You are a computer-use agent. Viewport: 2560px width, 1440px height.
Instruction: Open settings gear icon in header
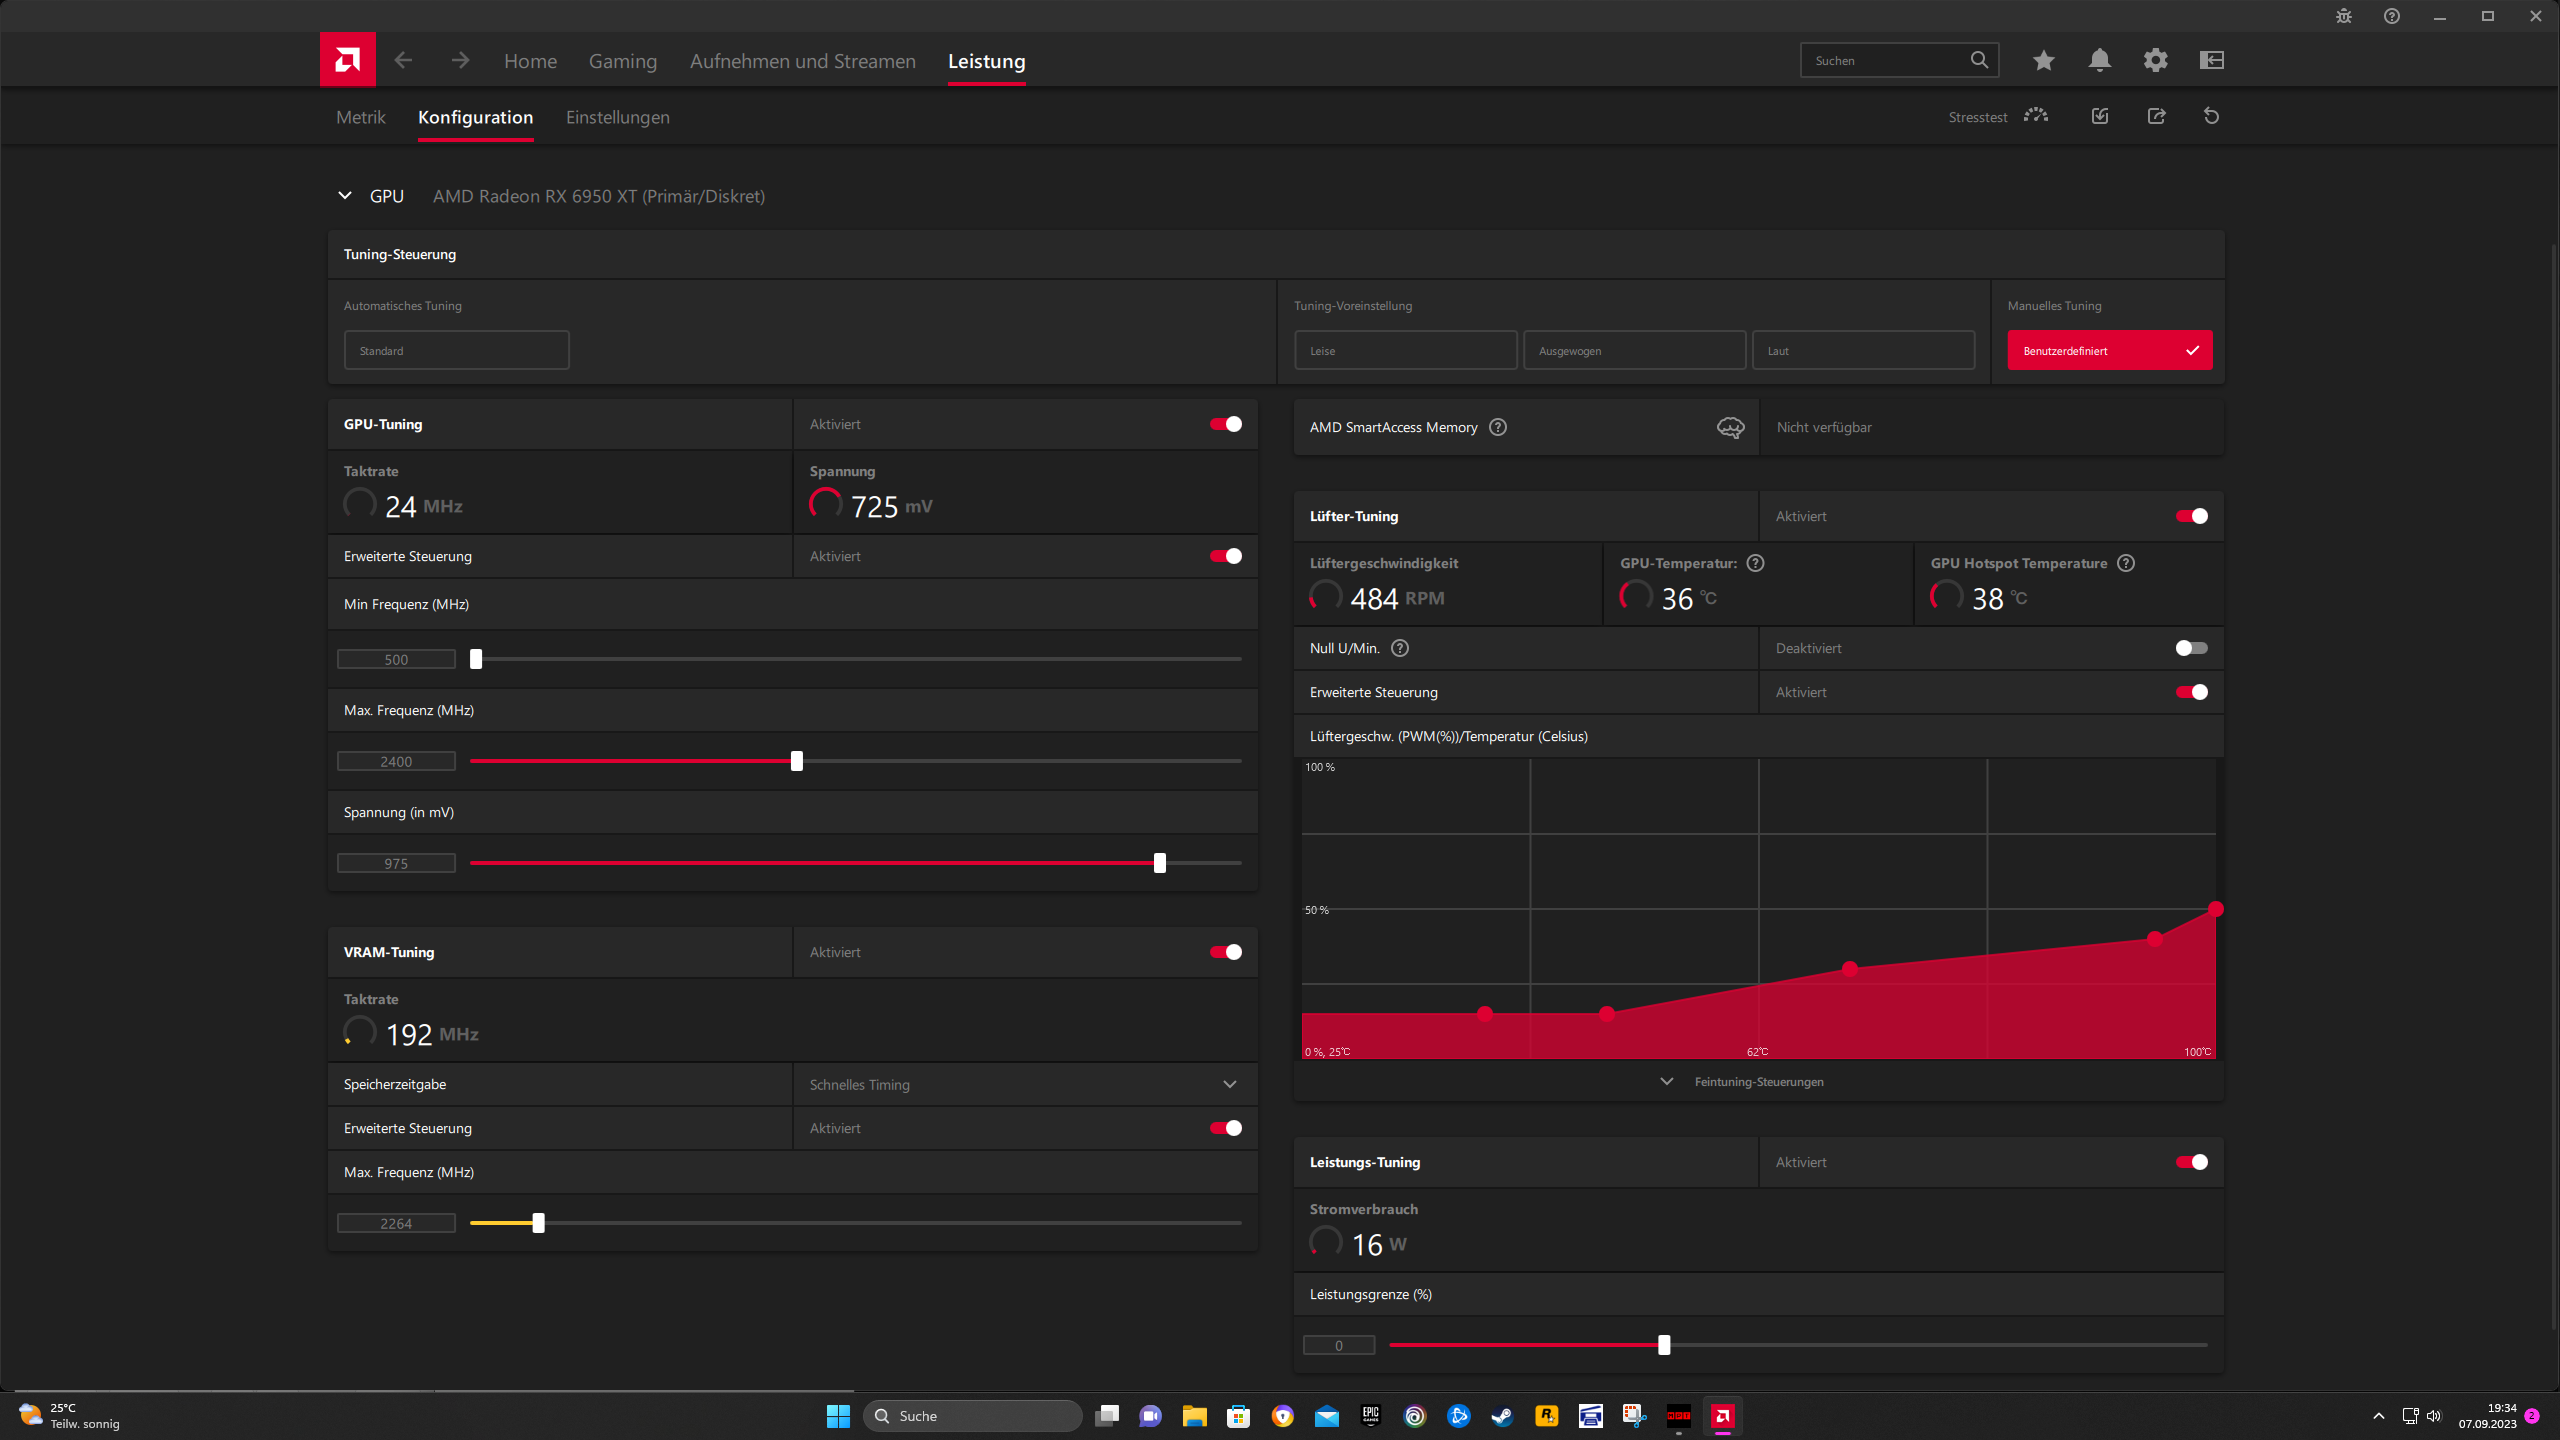tap(2155, 60)
